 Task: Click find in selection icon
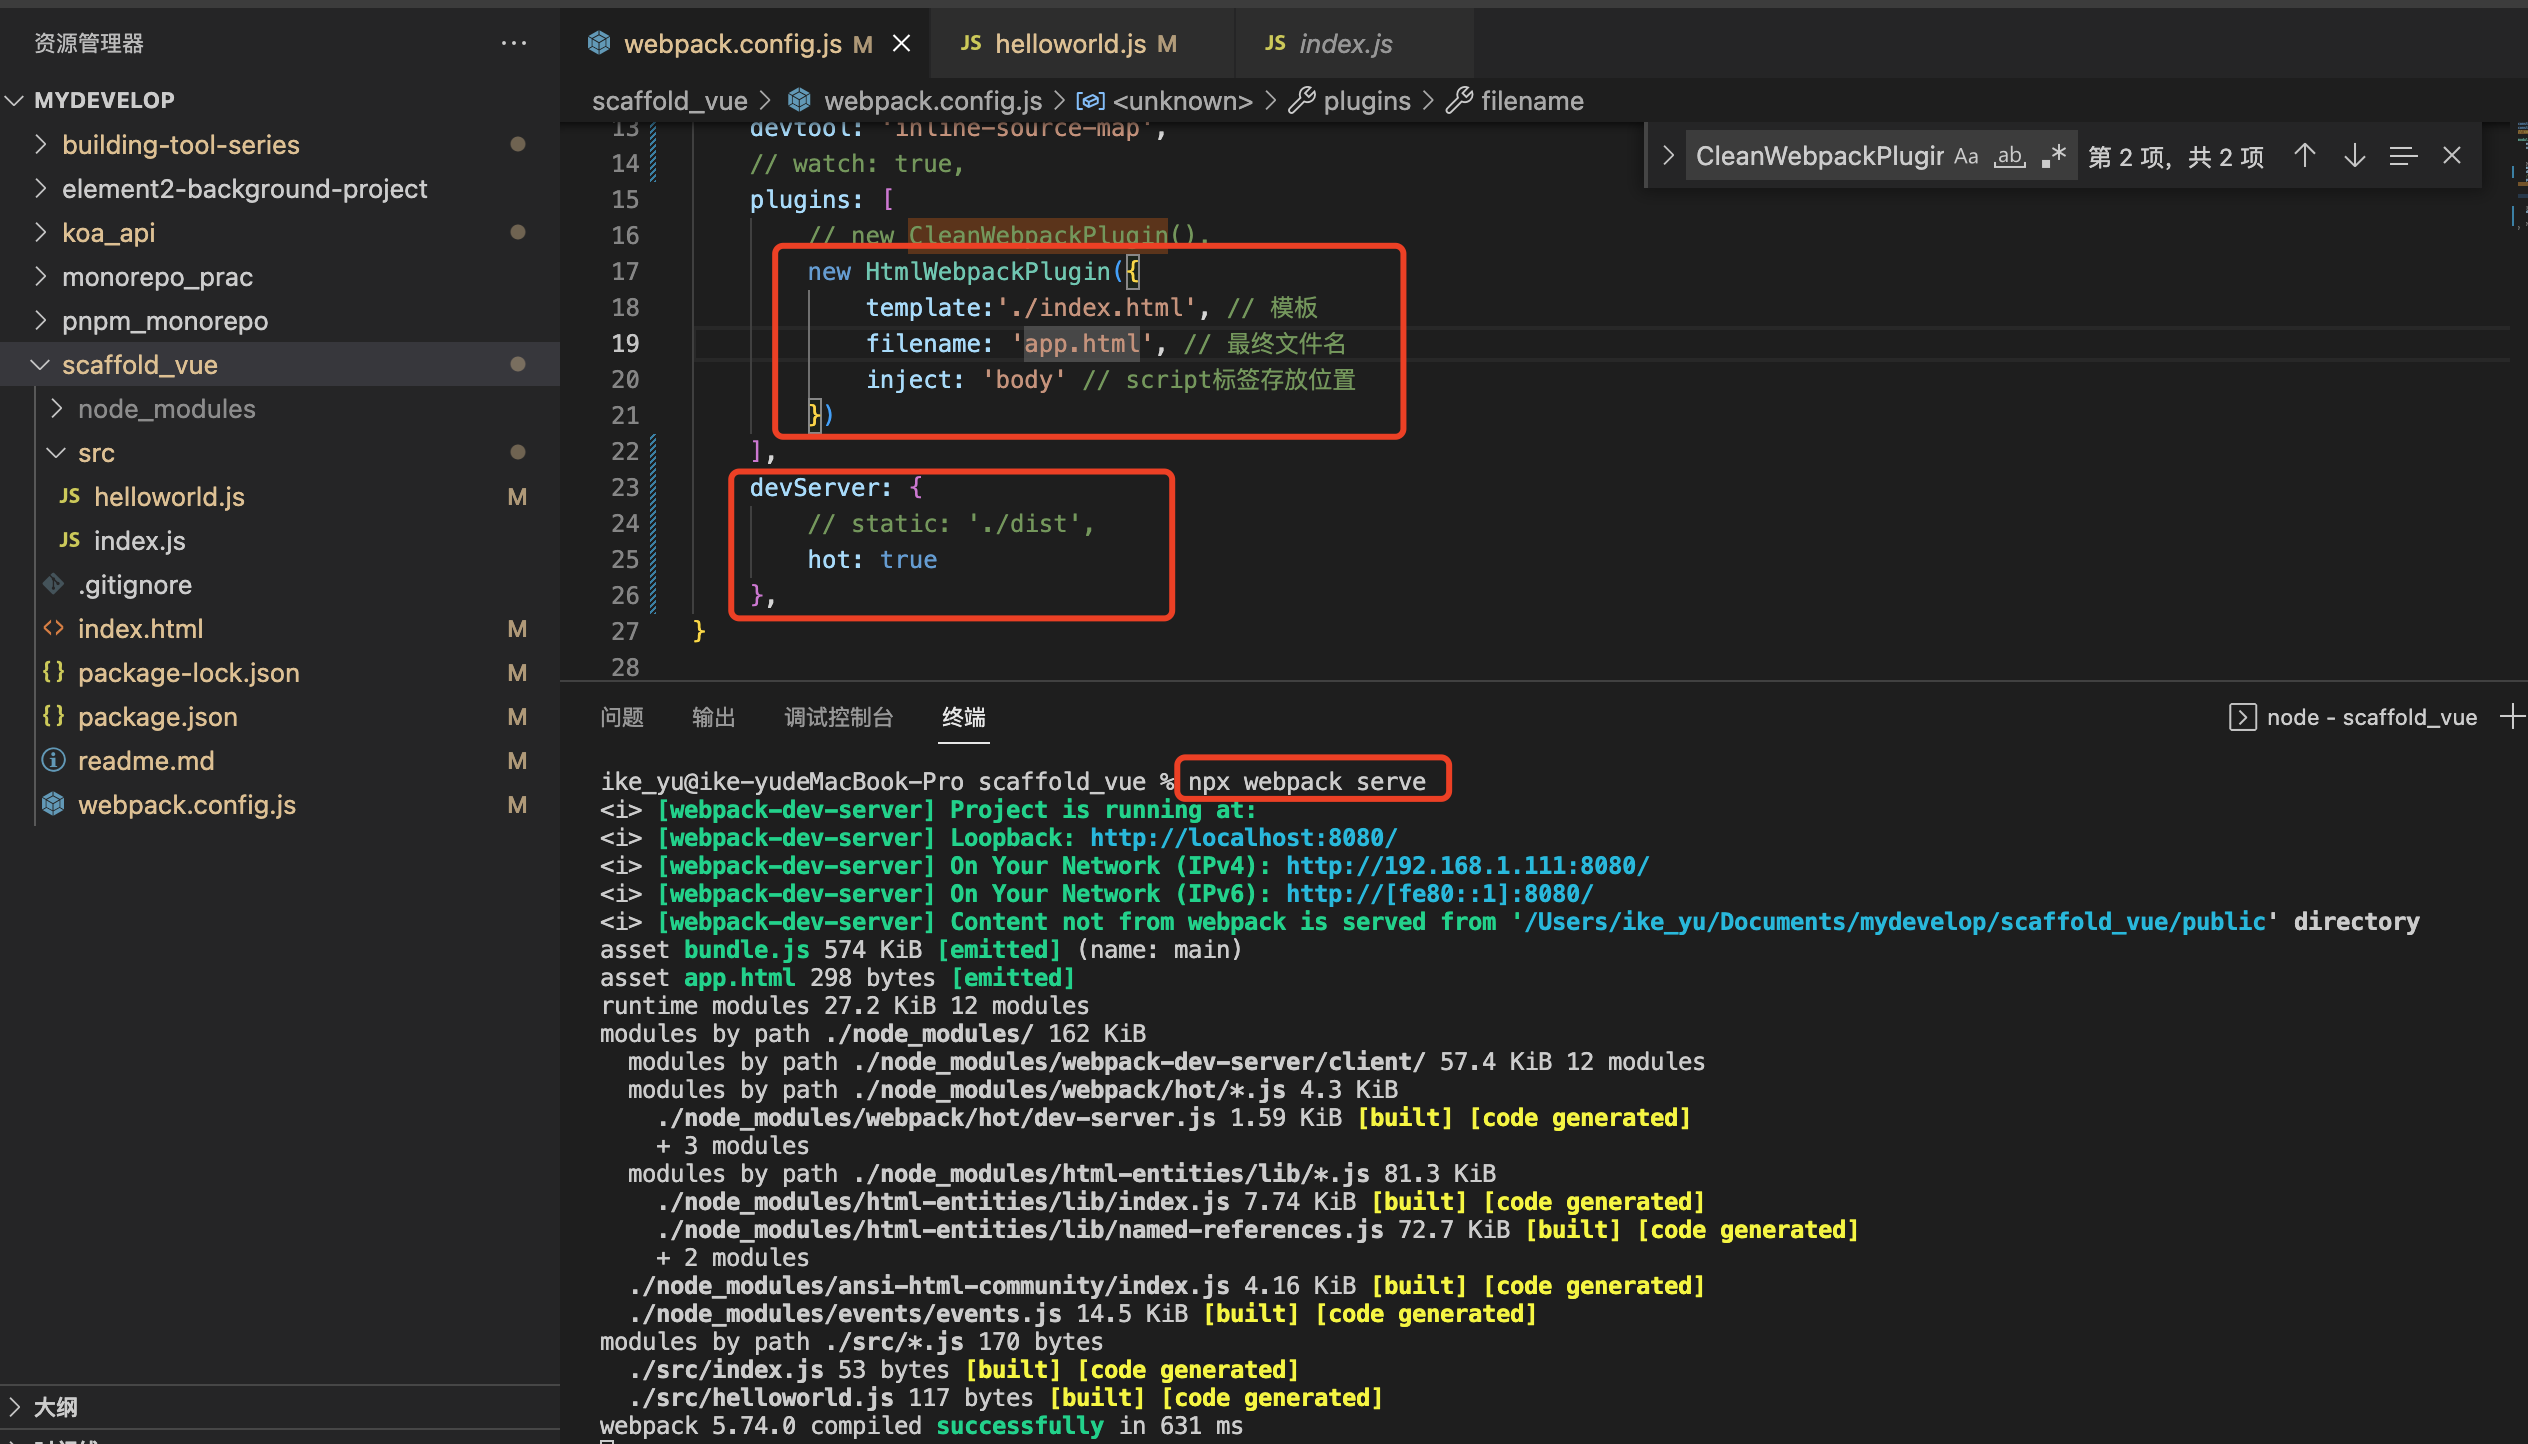click(2402, 156)
